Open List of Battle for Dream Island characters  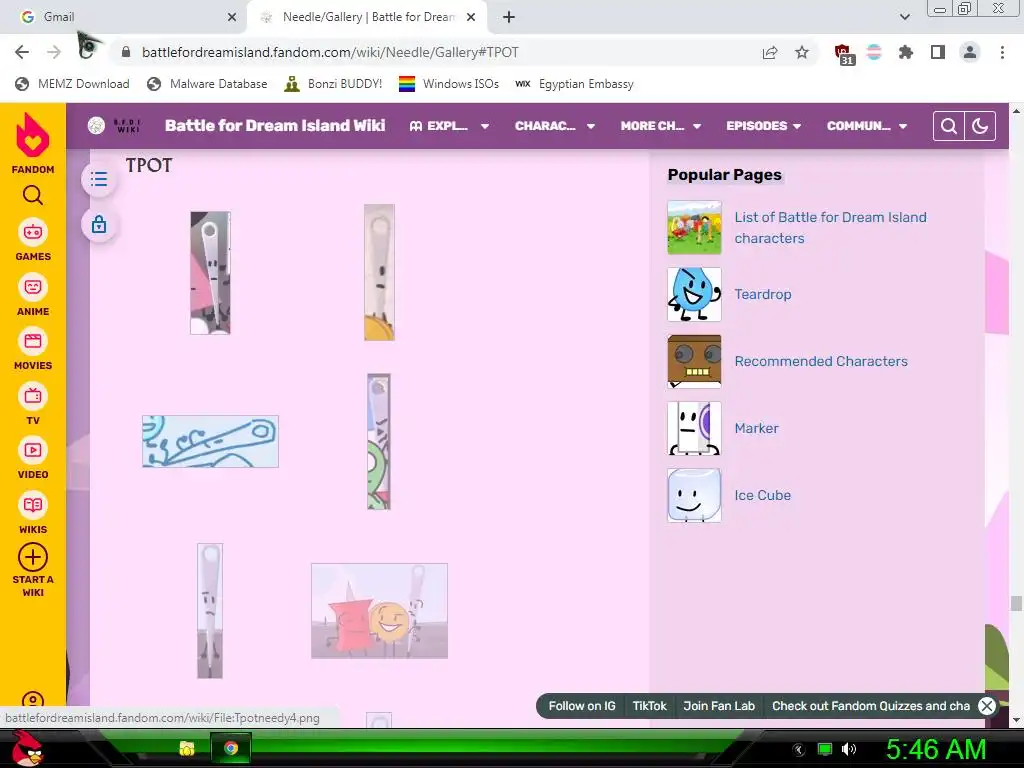(x=830, y=227)
